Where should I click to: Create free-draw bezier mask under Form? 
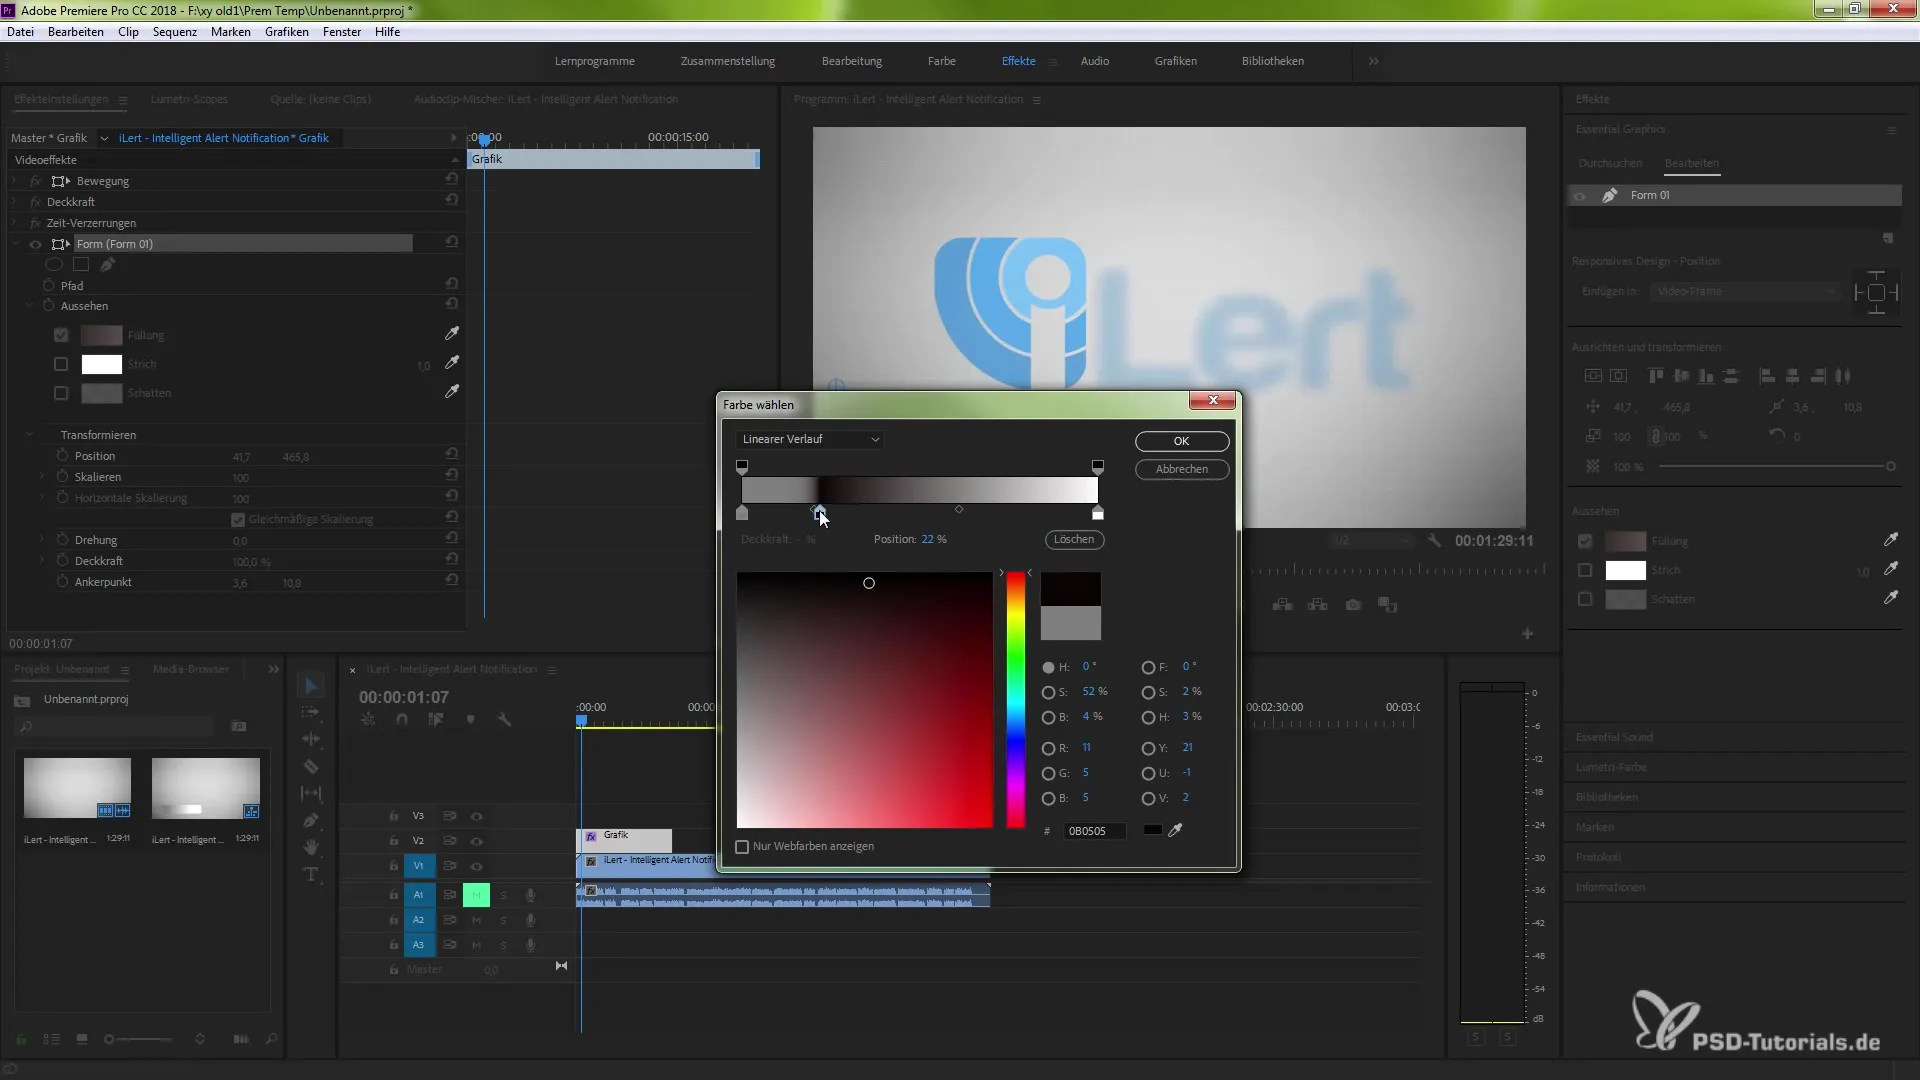pos(108,264)
